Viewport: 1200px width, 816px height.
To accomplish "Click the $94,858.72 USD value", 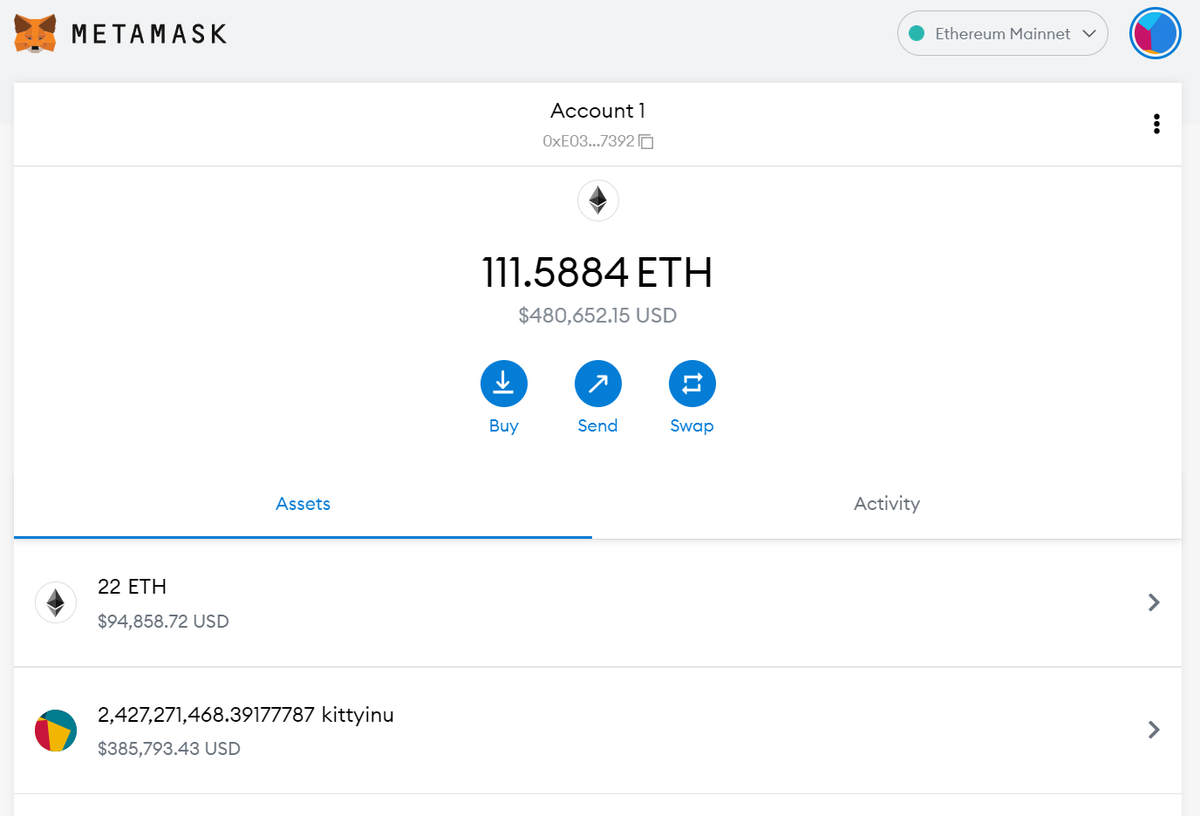I will [164, 621].
